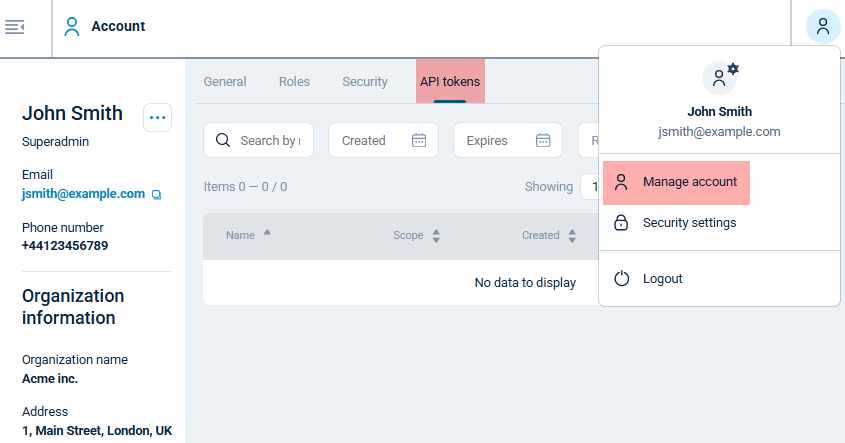Copy email with the icon next to jsmith@example.com

tap(156, 194)
